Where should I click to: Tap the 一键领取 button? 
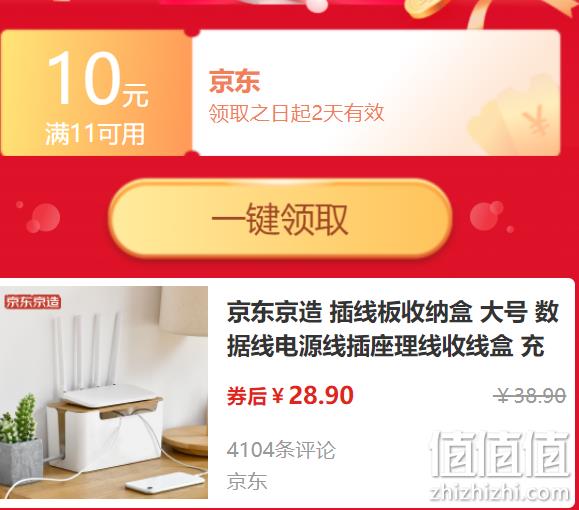pos(281,219)
